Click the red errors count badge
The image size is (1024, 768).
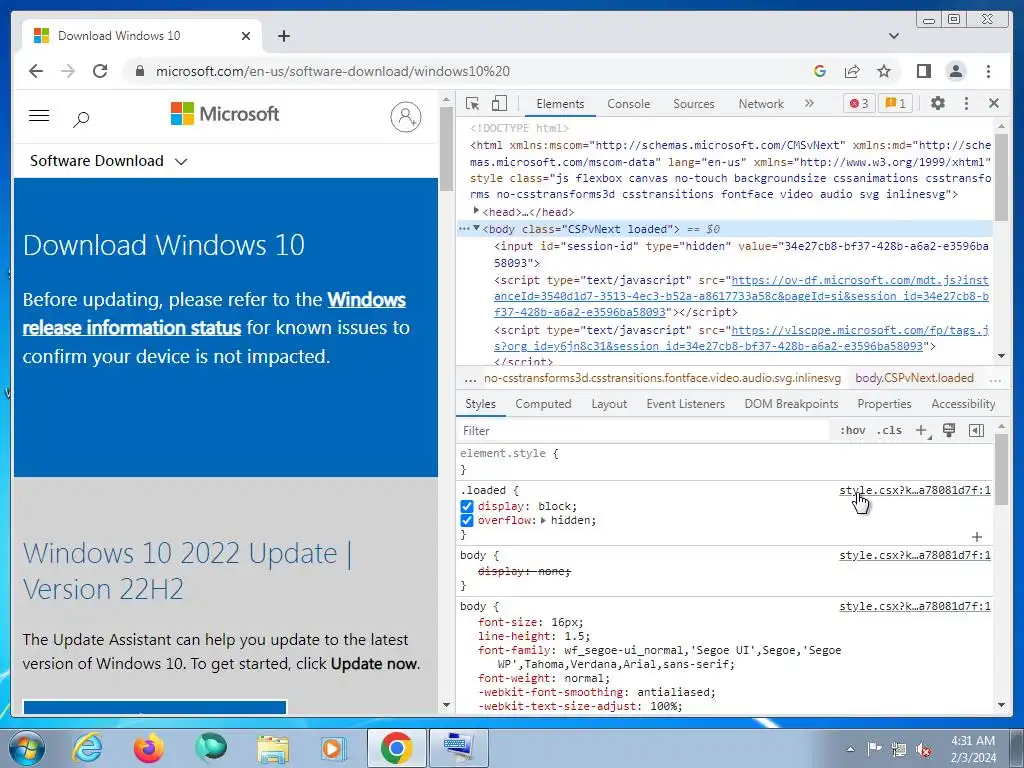[x=859, y=103]
